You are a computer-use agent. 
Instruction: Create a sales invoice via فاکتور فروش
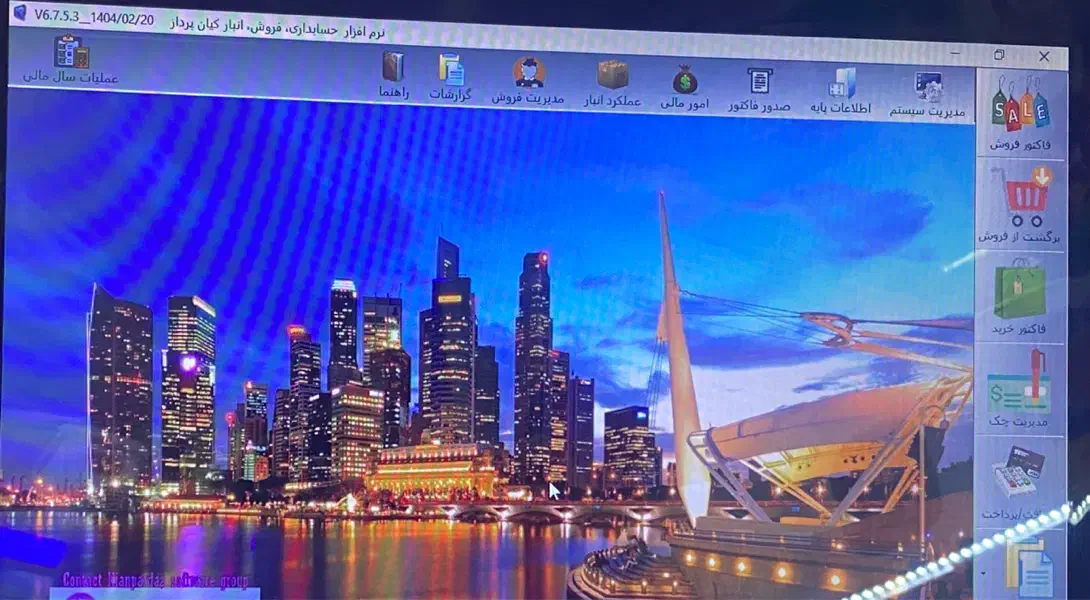click(1020, 115)
